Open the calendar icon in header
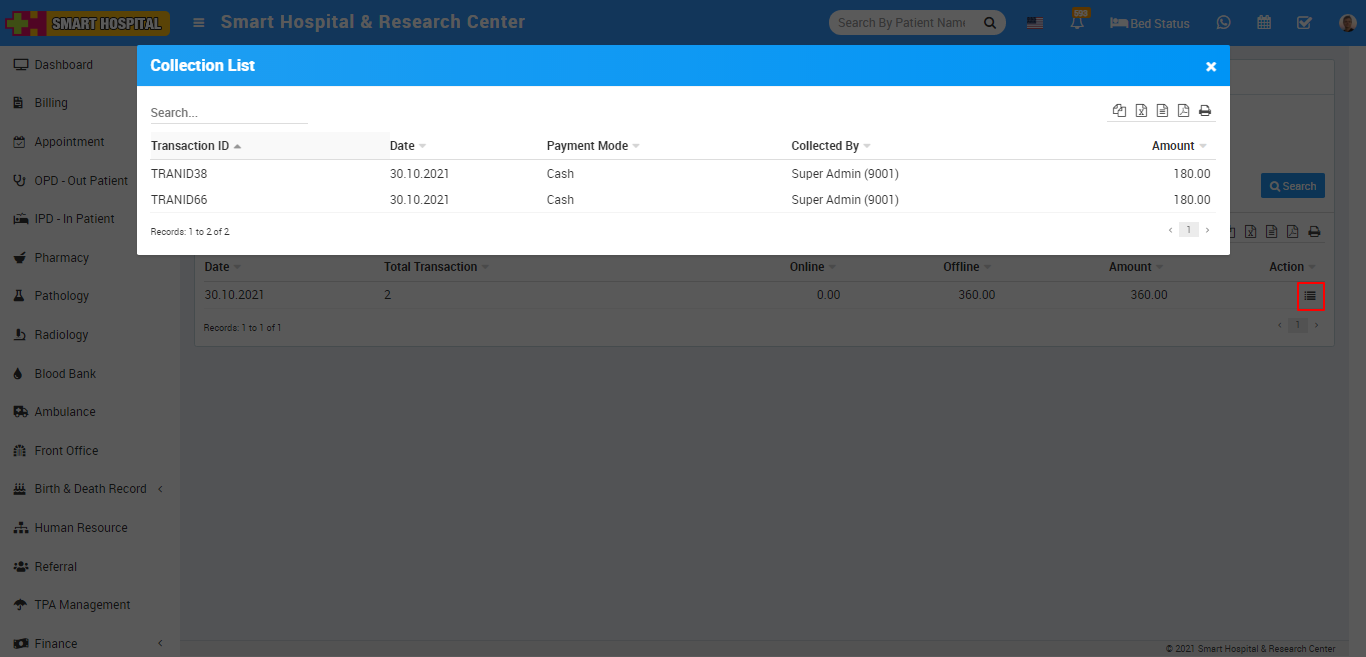 pos(1264,23)
